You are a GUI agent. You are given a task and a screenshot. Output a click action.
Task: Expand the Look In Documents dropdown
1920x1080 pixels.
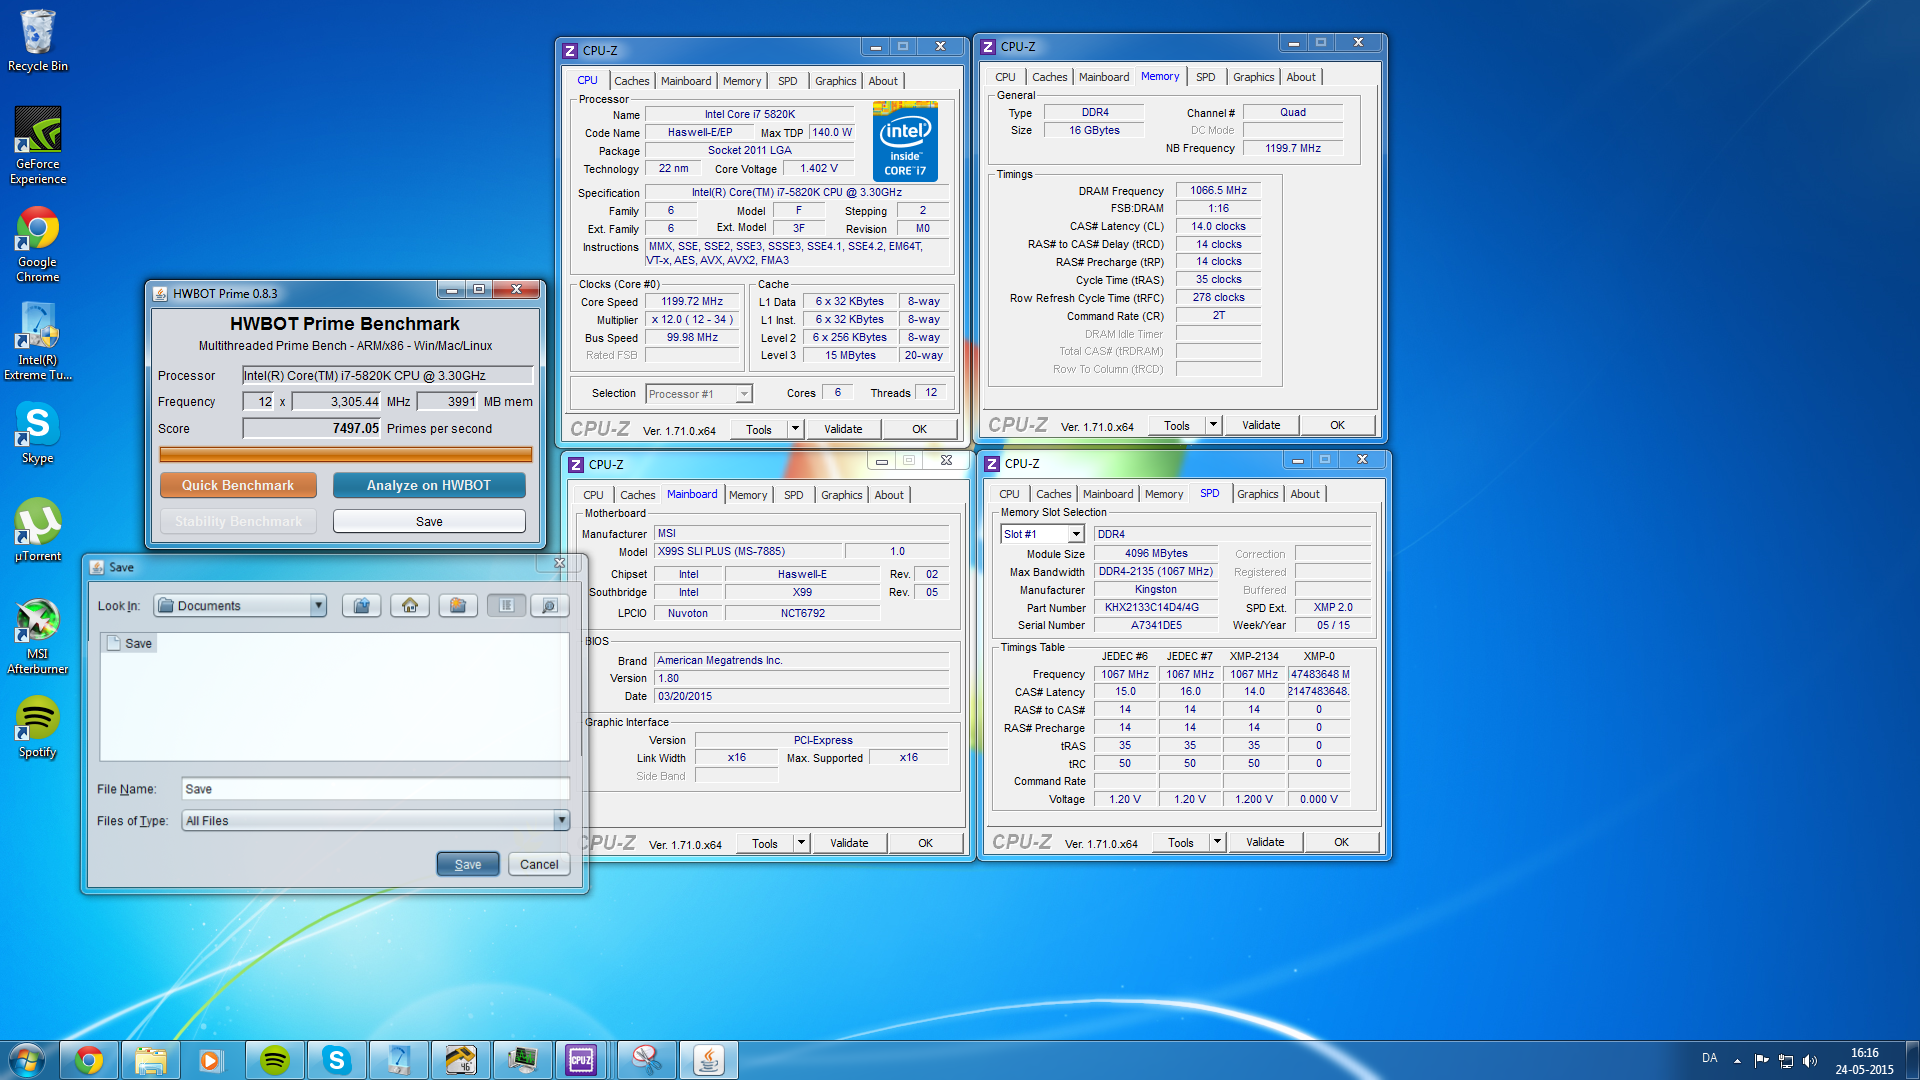click(317, 605)
